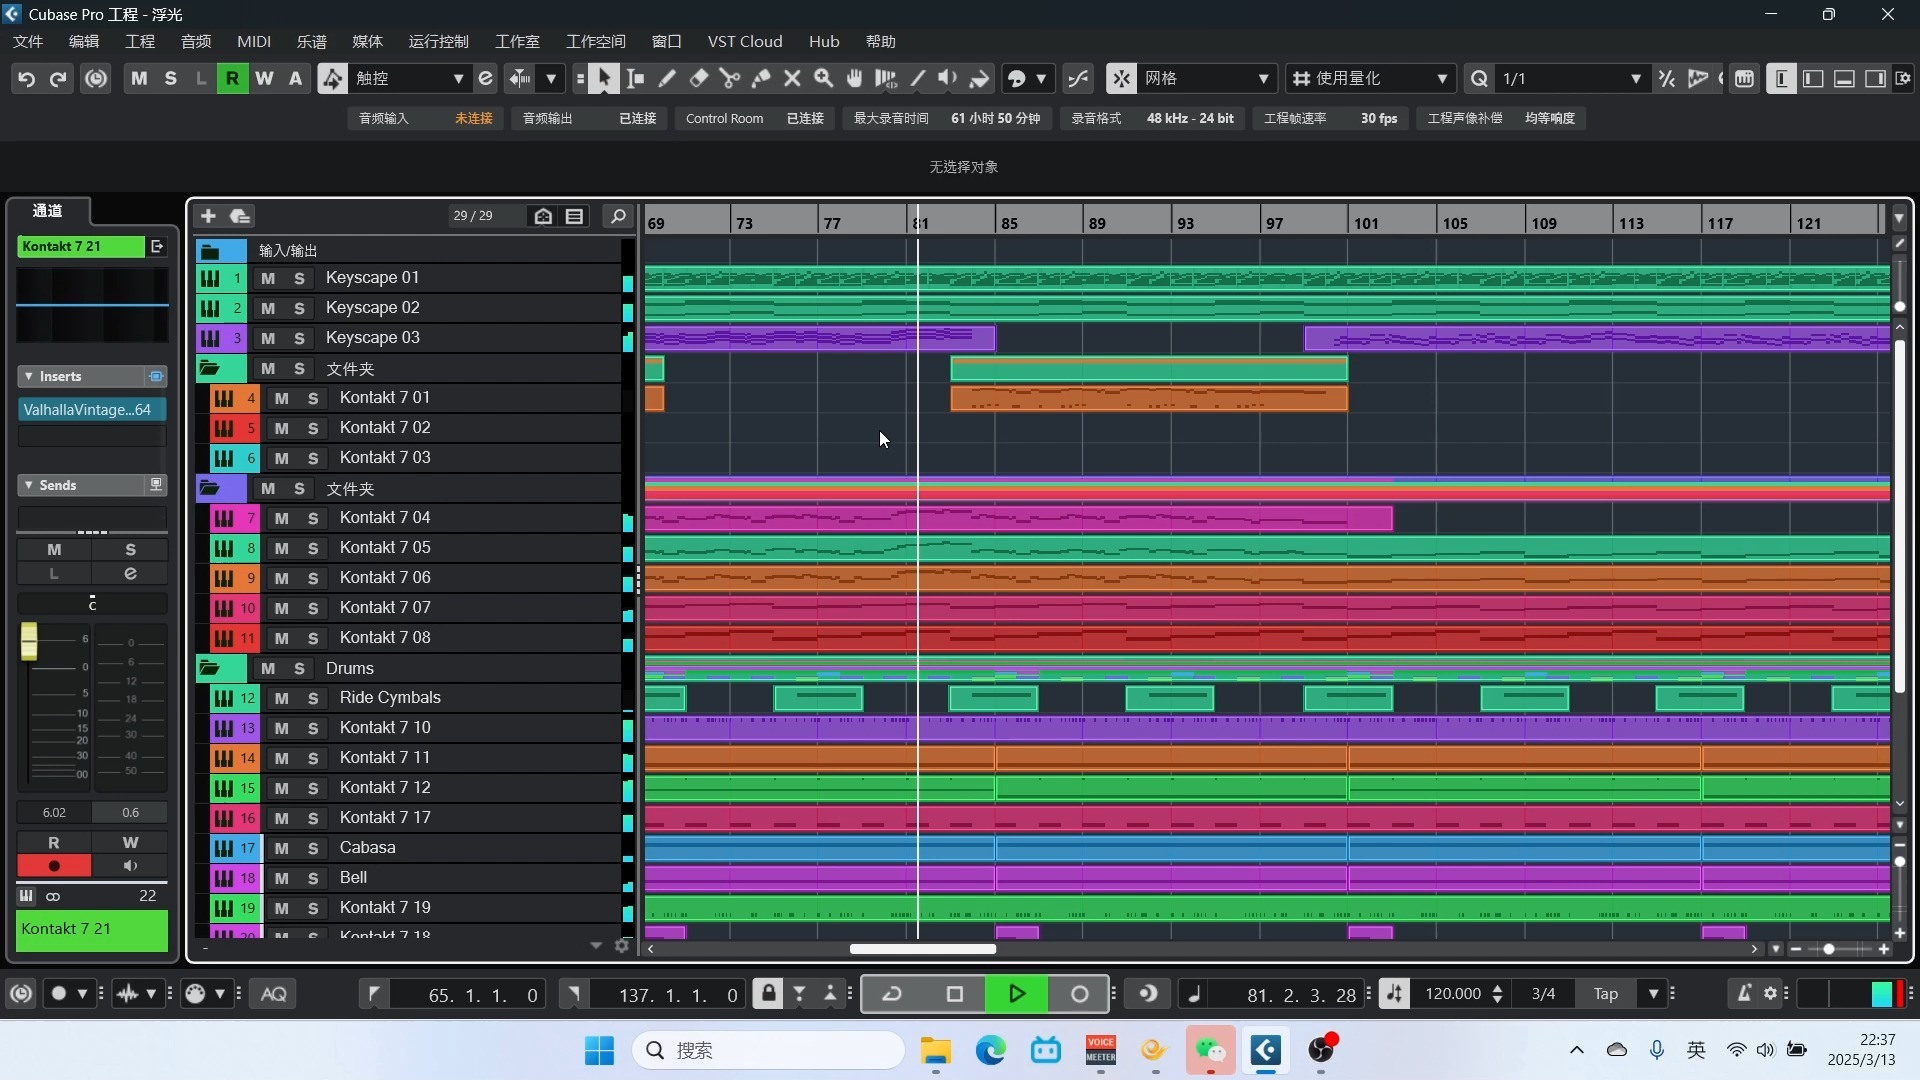The image size is (1920, 1080).
Task: Open the track search magnifier
Action: [618, 216]
